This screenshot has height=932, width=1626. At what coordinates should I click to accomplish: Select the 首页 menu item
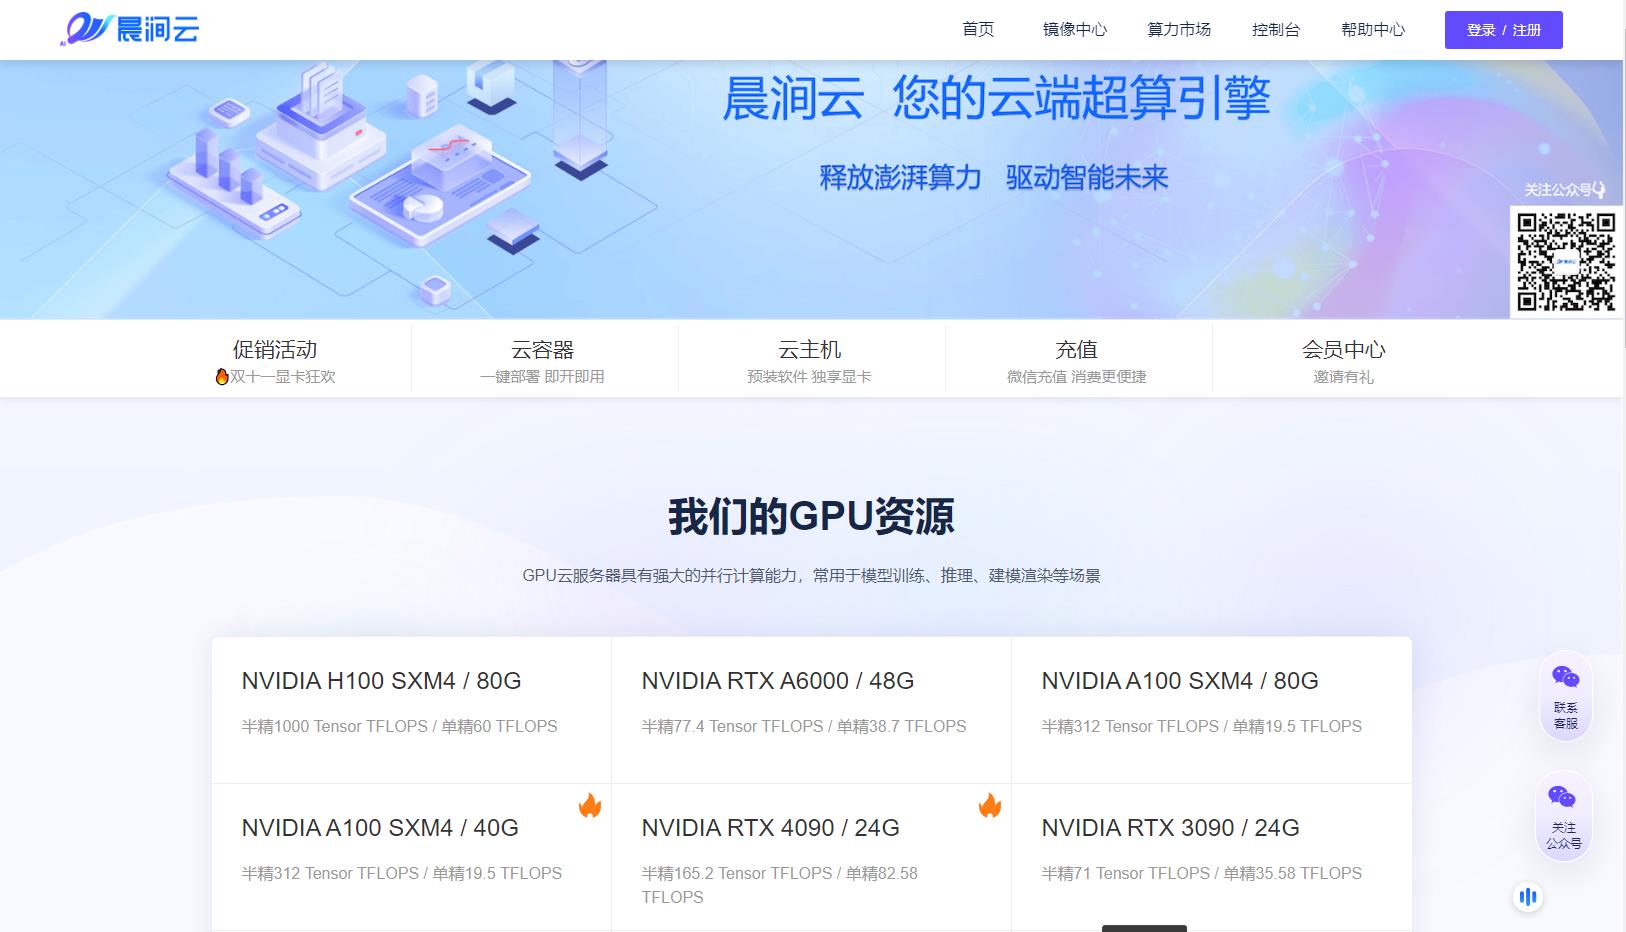(977, 29)
